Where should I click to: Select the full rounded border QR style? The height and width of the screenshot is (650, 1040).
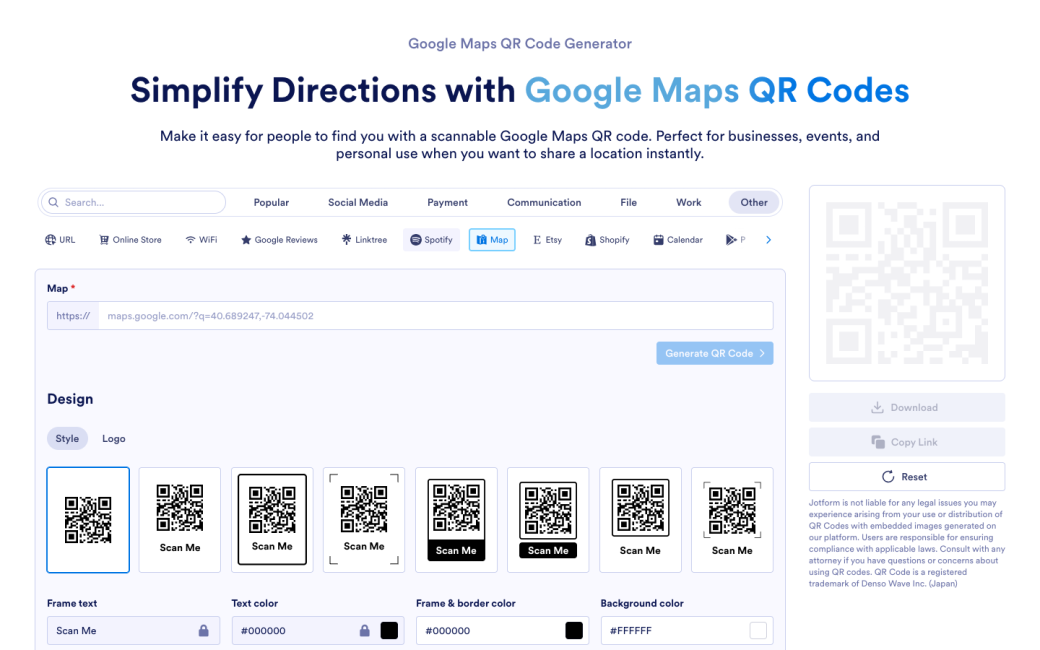point(272,520)
